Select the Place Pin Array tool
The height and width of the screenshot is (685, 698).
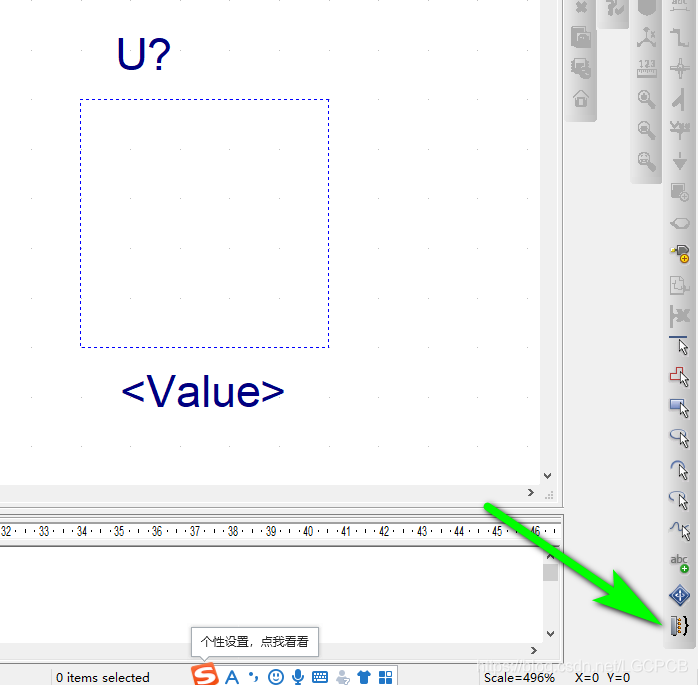pos(680,625)
